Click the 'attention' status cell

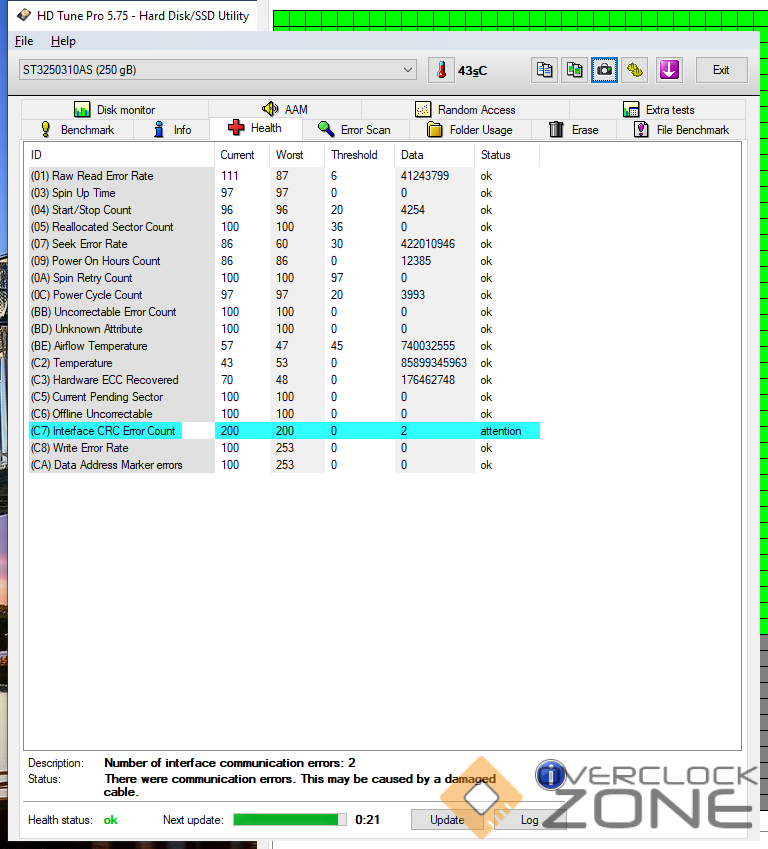click(x=500, y=431)
